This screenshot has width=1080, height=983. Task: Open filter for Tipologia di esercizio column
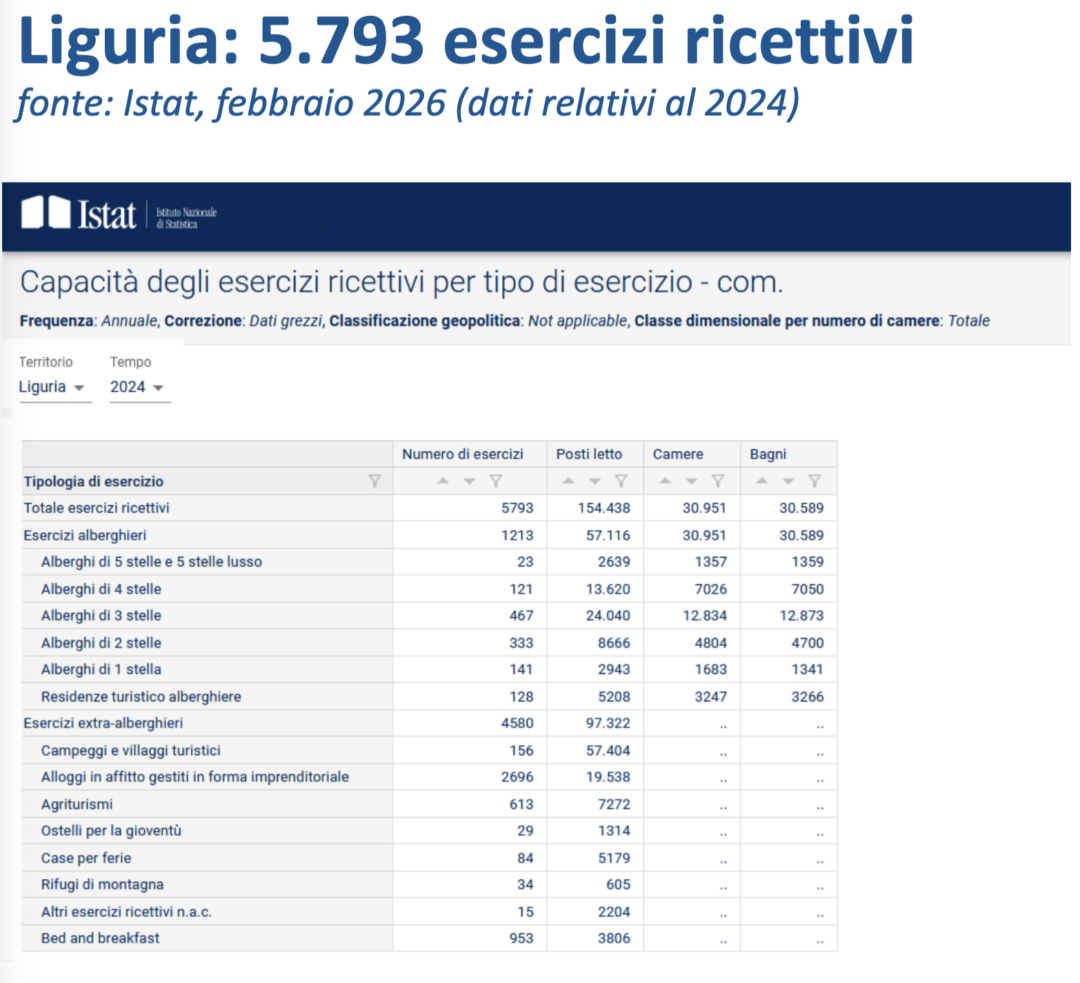[x=375, y=481]
